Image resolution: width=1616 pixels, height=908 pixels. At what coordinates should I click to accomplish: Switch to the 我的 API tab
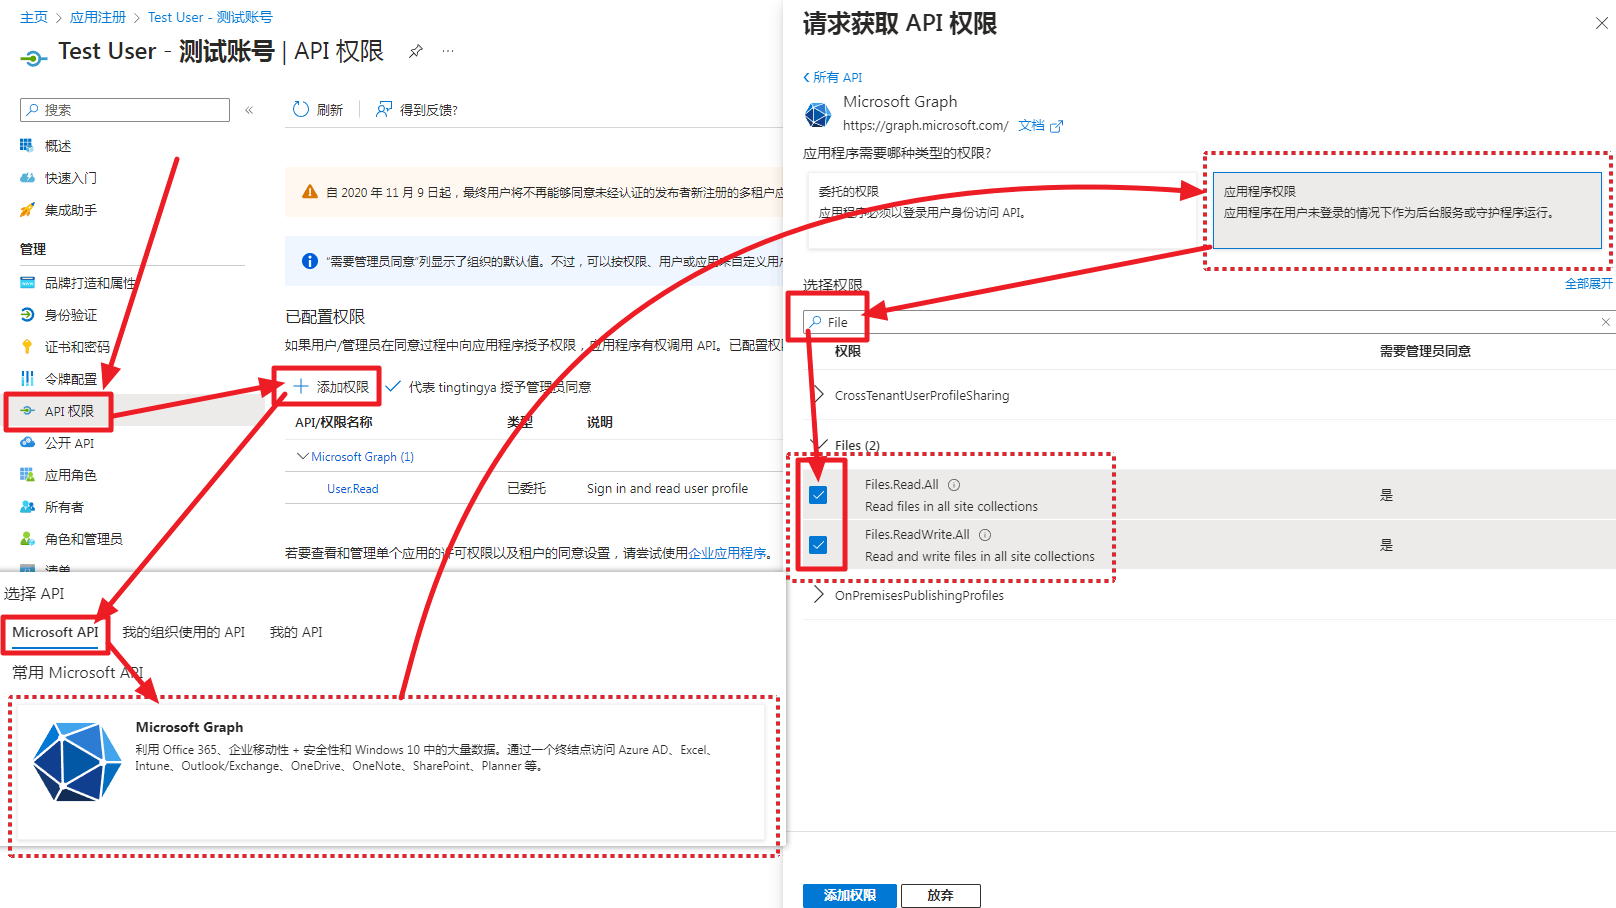(x=296, y=631)
